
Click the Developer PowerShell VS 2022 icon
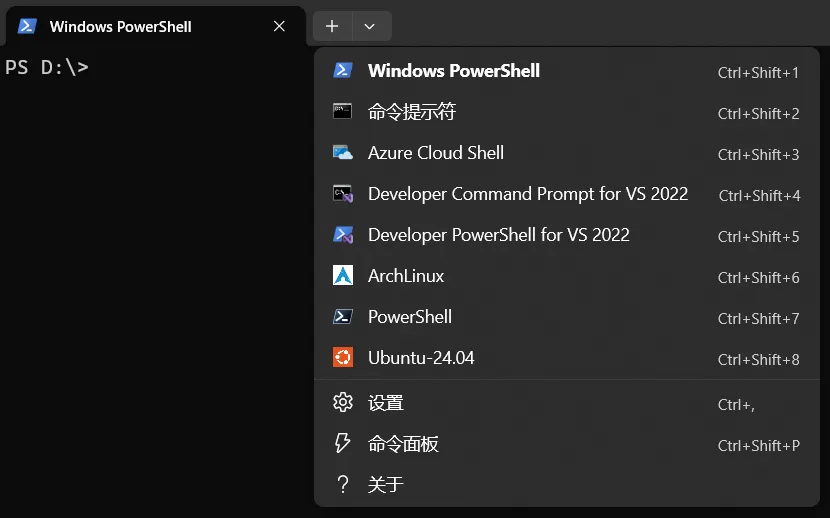click(x=343, y=235)
